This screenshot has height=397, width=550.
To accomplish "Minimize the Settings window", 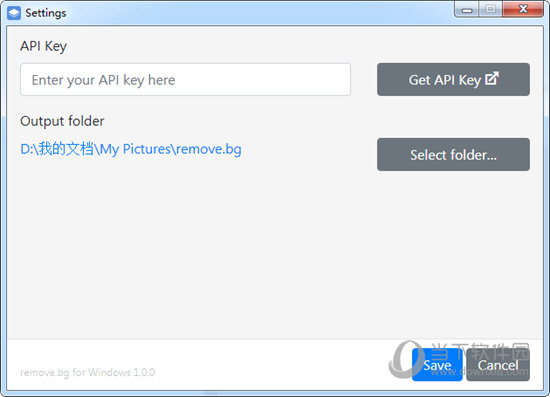I will click(x=467, y=9).
